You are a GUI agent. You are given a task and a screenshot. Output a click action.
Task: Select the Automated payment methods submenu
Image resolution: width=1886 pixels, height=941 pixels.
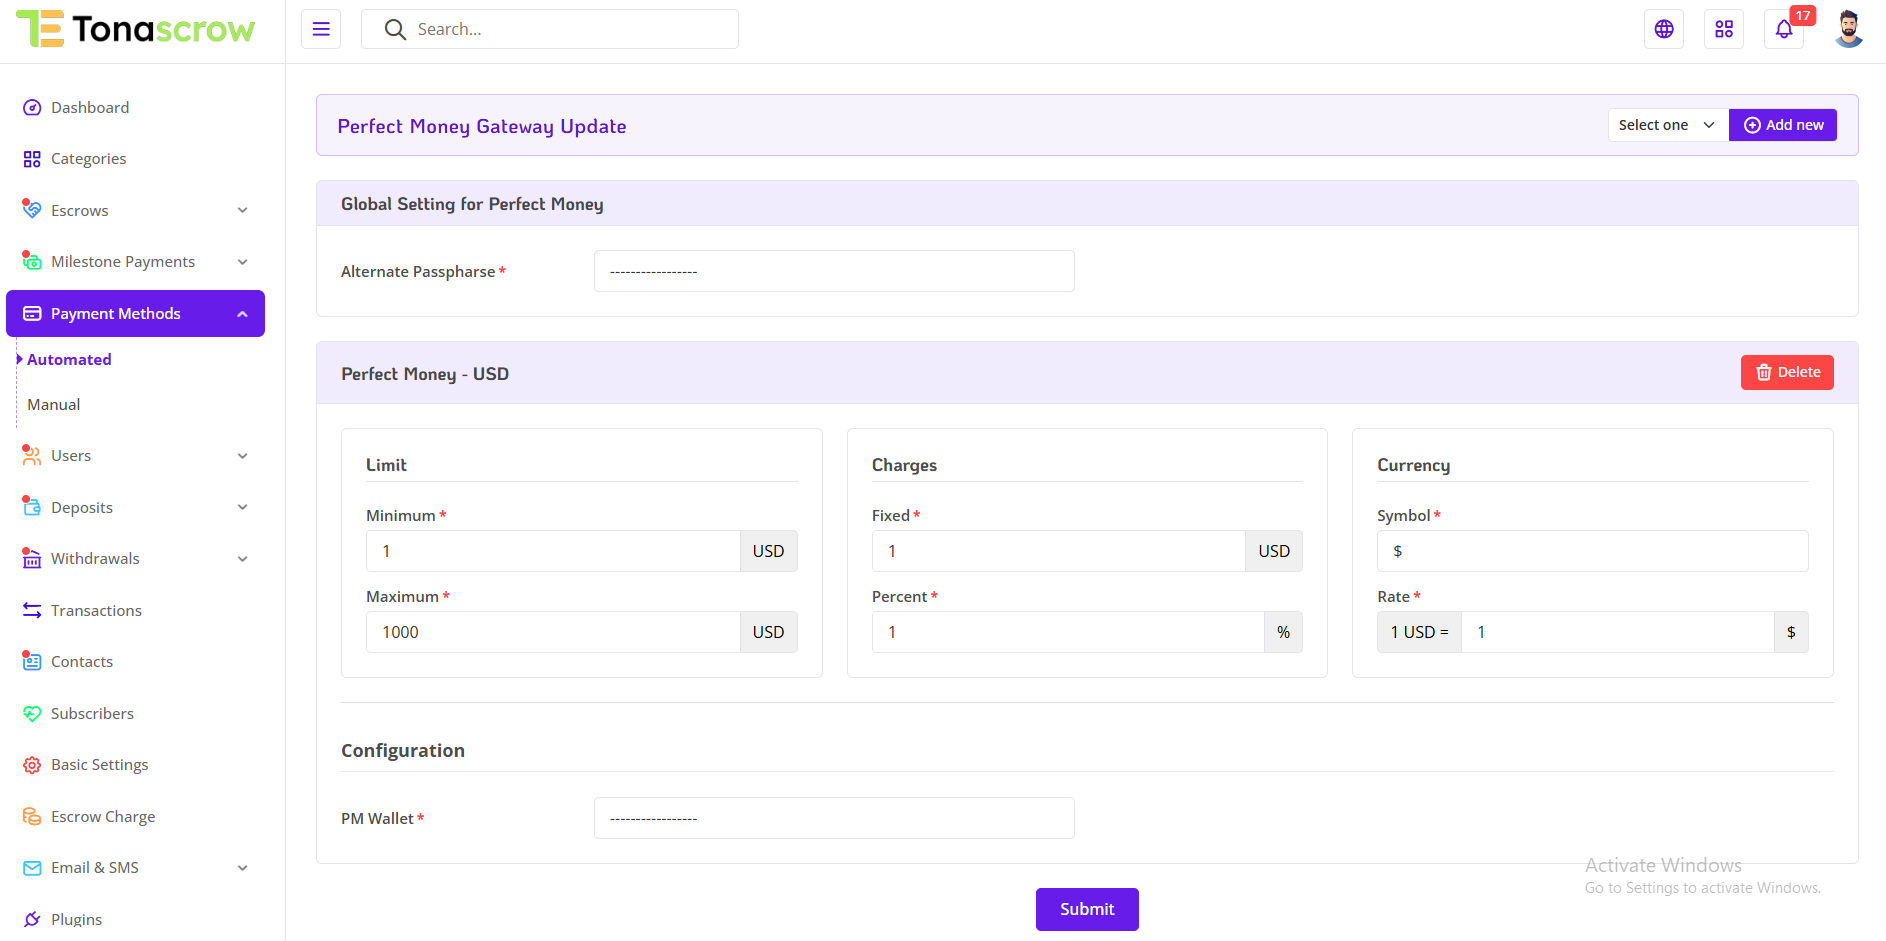[69, 359]
